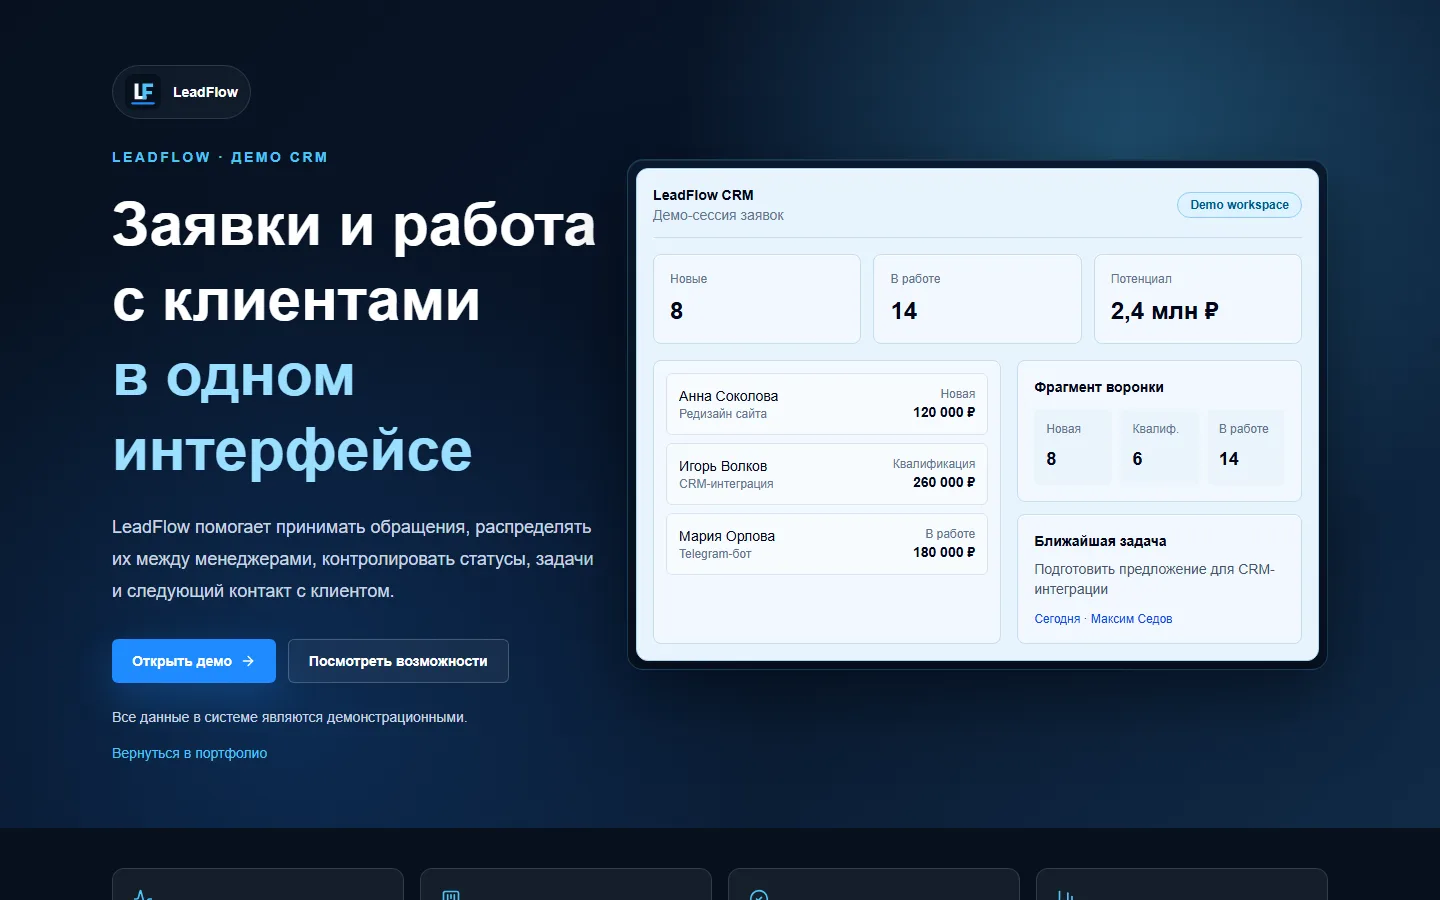Select the Новая funnel stage tile
Viewport: 1440px width, 900px height.
pos(1073,447)
